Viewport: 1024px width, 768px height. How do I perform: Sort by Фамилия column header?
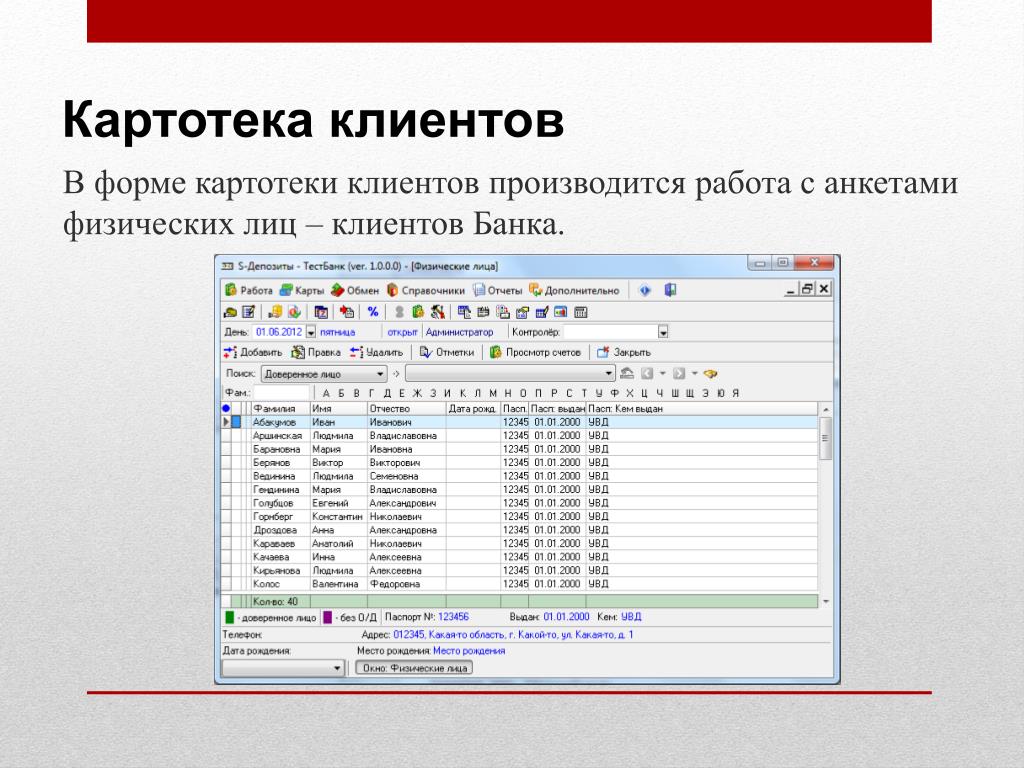pos(280,409)
